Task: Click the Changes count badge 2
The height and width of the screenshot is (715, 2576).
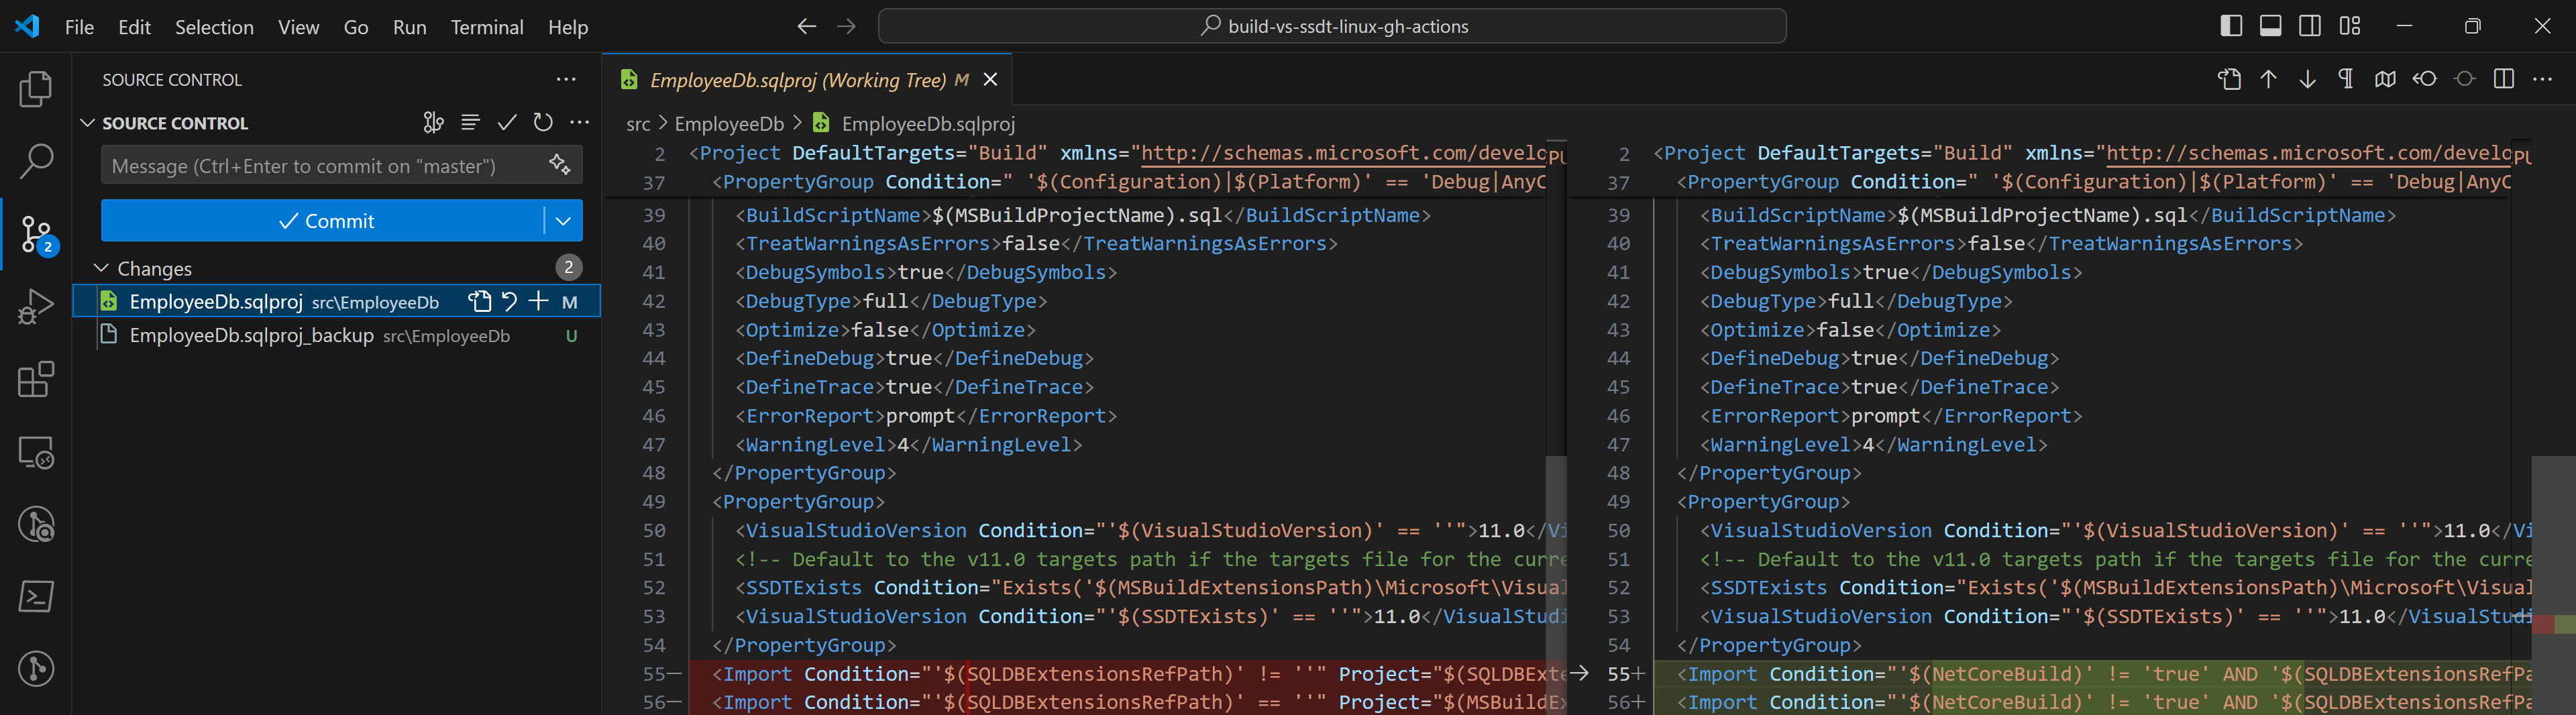Action: [x=568, y=268]
